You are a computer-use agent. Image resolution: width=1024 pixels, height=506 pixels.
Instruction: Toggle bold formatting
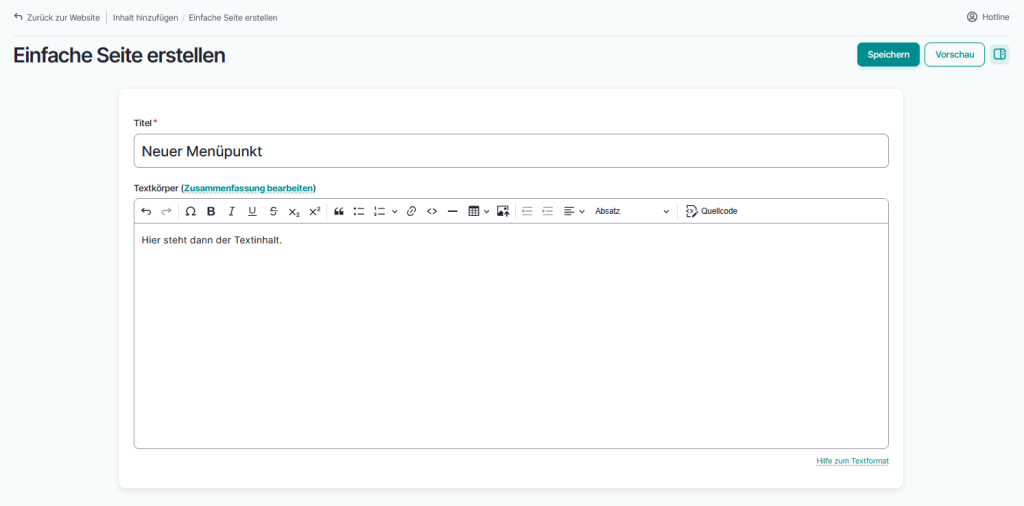pyautogui.click(x=211, y=211)
